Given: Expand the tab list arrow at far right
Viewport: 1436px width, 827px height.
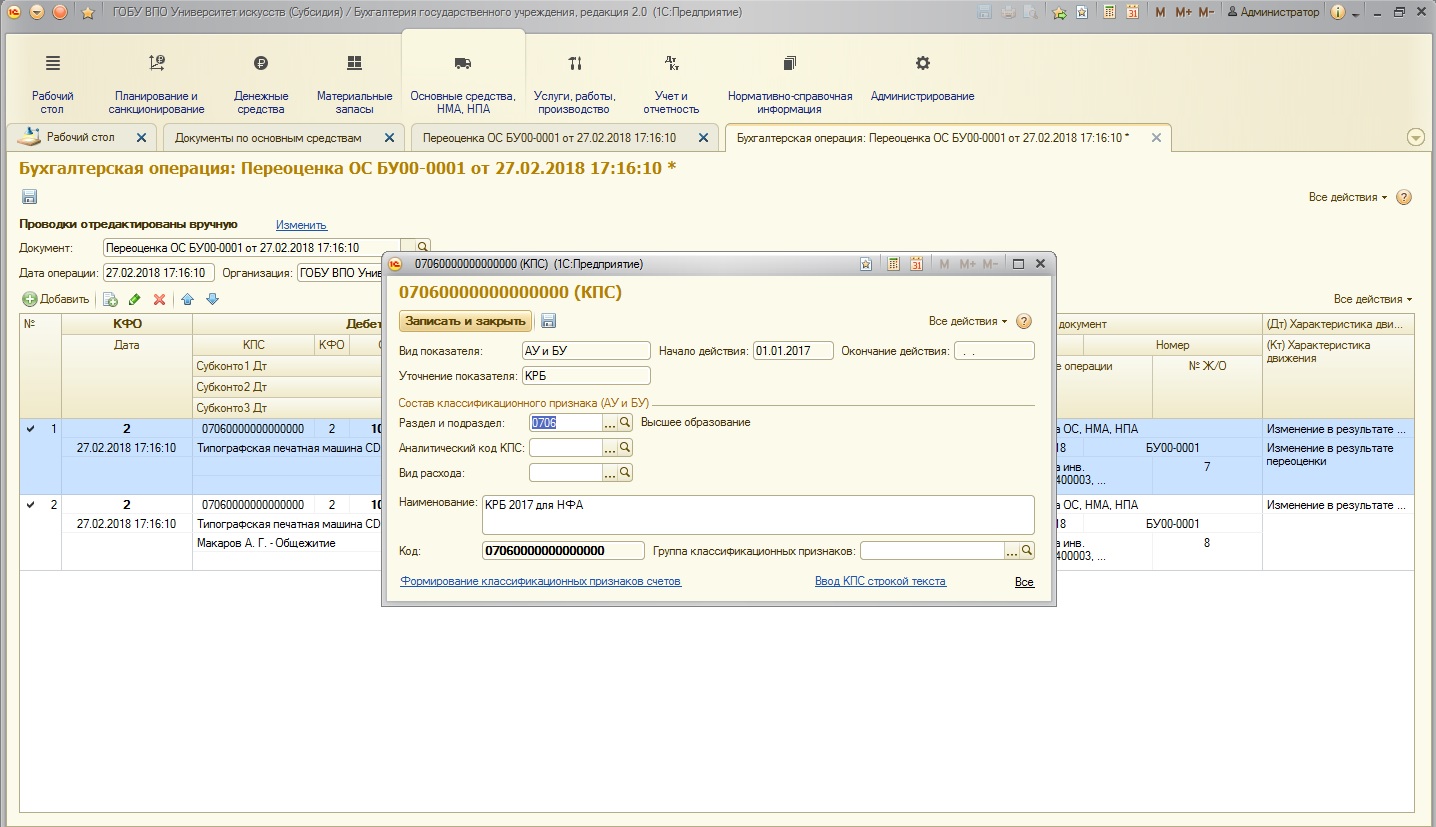Looking at the screenshot, I should [x=1415, y=138].
